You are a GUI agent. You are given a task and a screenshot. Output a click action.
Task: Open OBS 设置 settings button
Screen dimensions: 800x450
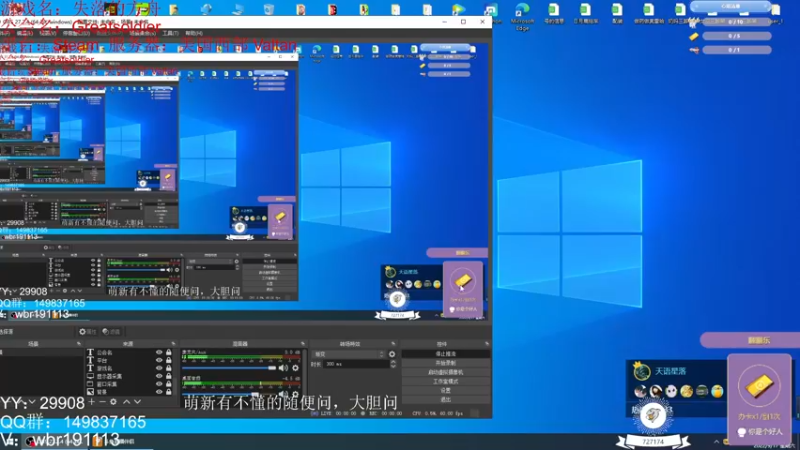[445, 390]
